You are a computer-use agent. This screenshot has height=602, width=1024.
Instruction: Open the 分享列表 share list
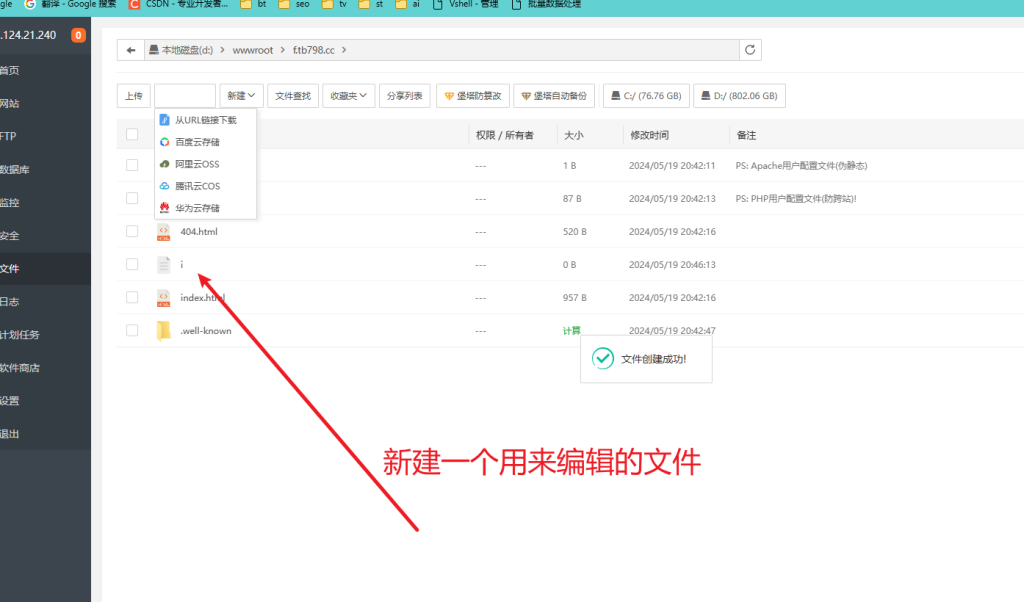[404, 96]
